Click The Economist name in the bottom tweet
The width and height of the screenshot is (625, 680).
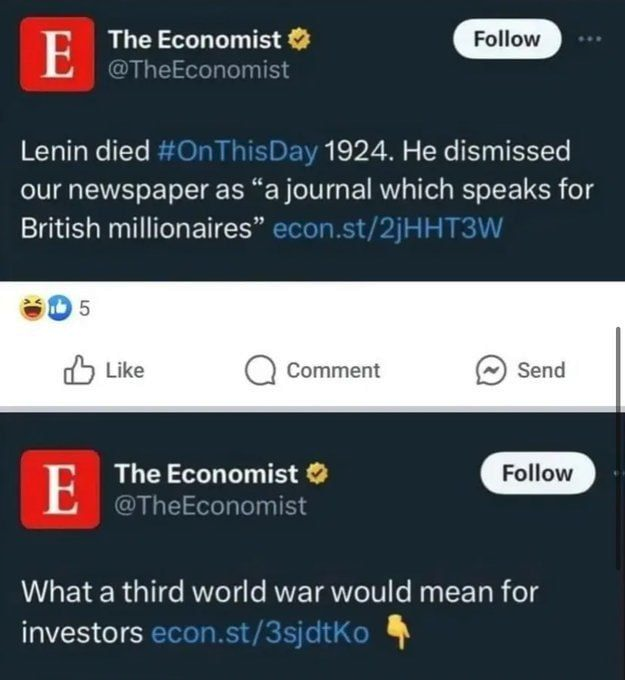click(x=210, y=473)
